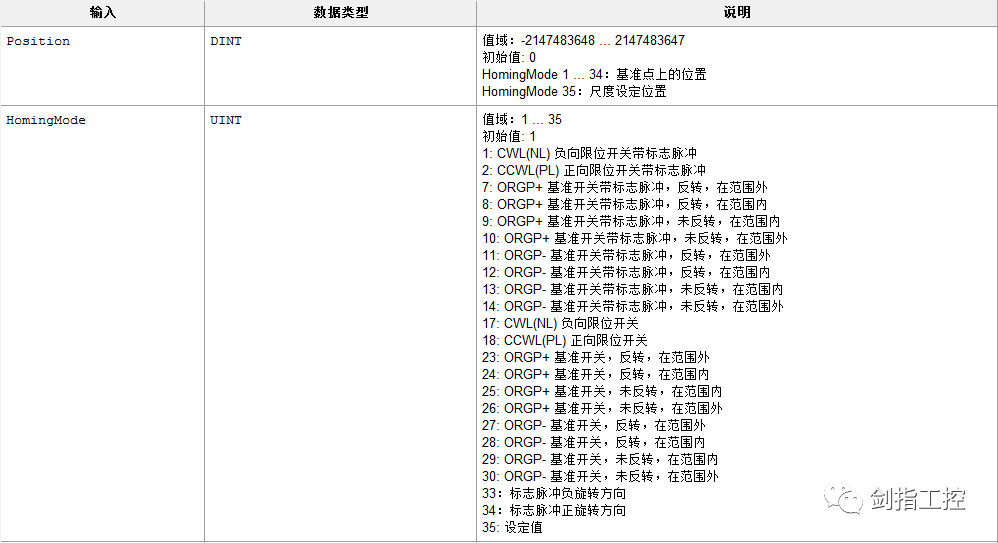
Task: Select mode 33 标志脉冲负旋转方向 line
Action: tap(554, 493)
